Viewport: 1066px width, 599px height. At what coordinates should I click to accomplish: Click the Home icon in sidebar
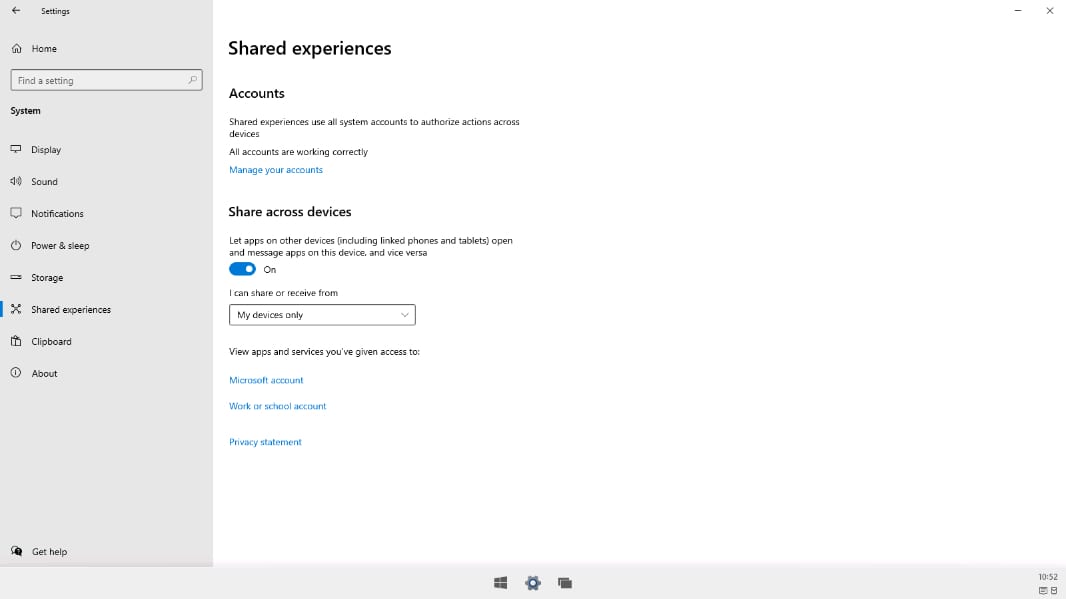pyautogui.click(x=16, y=48)
